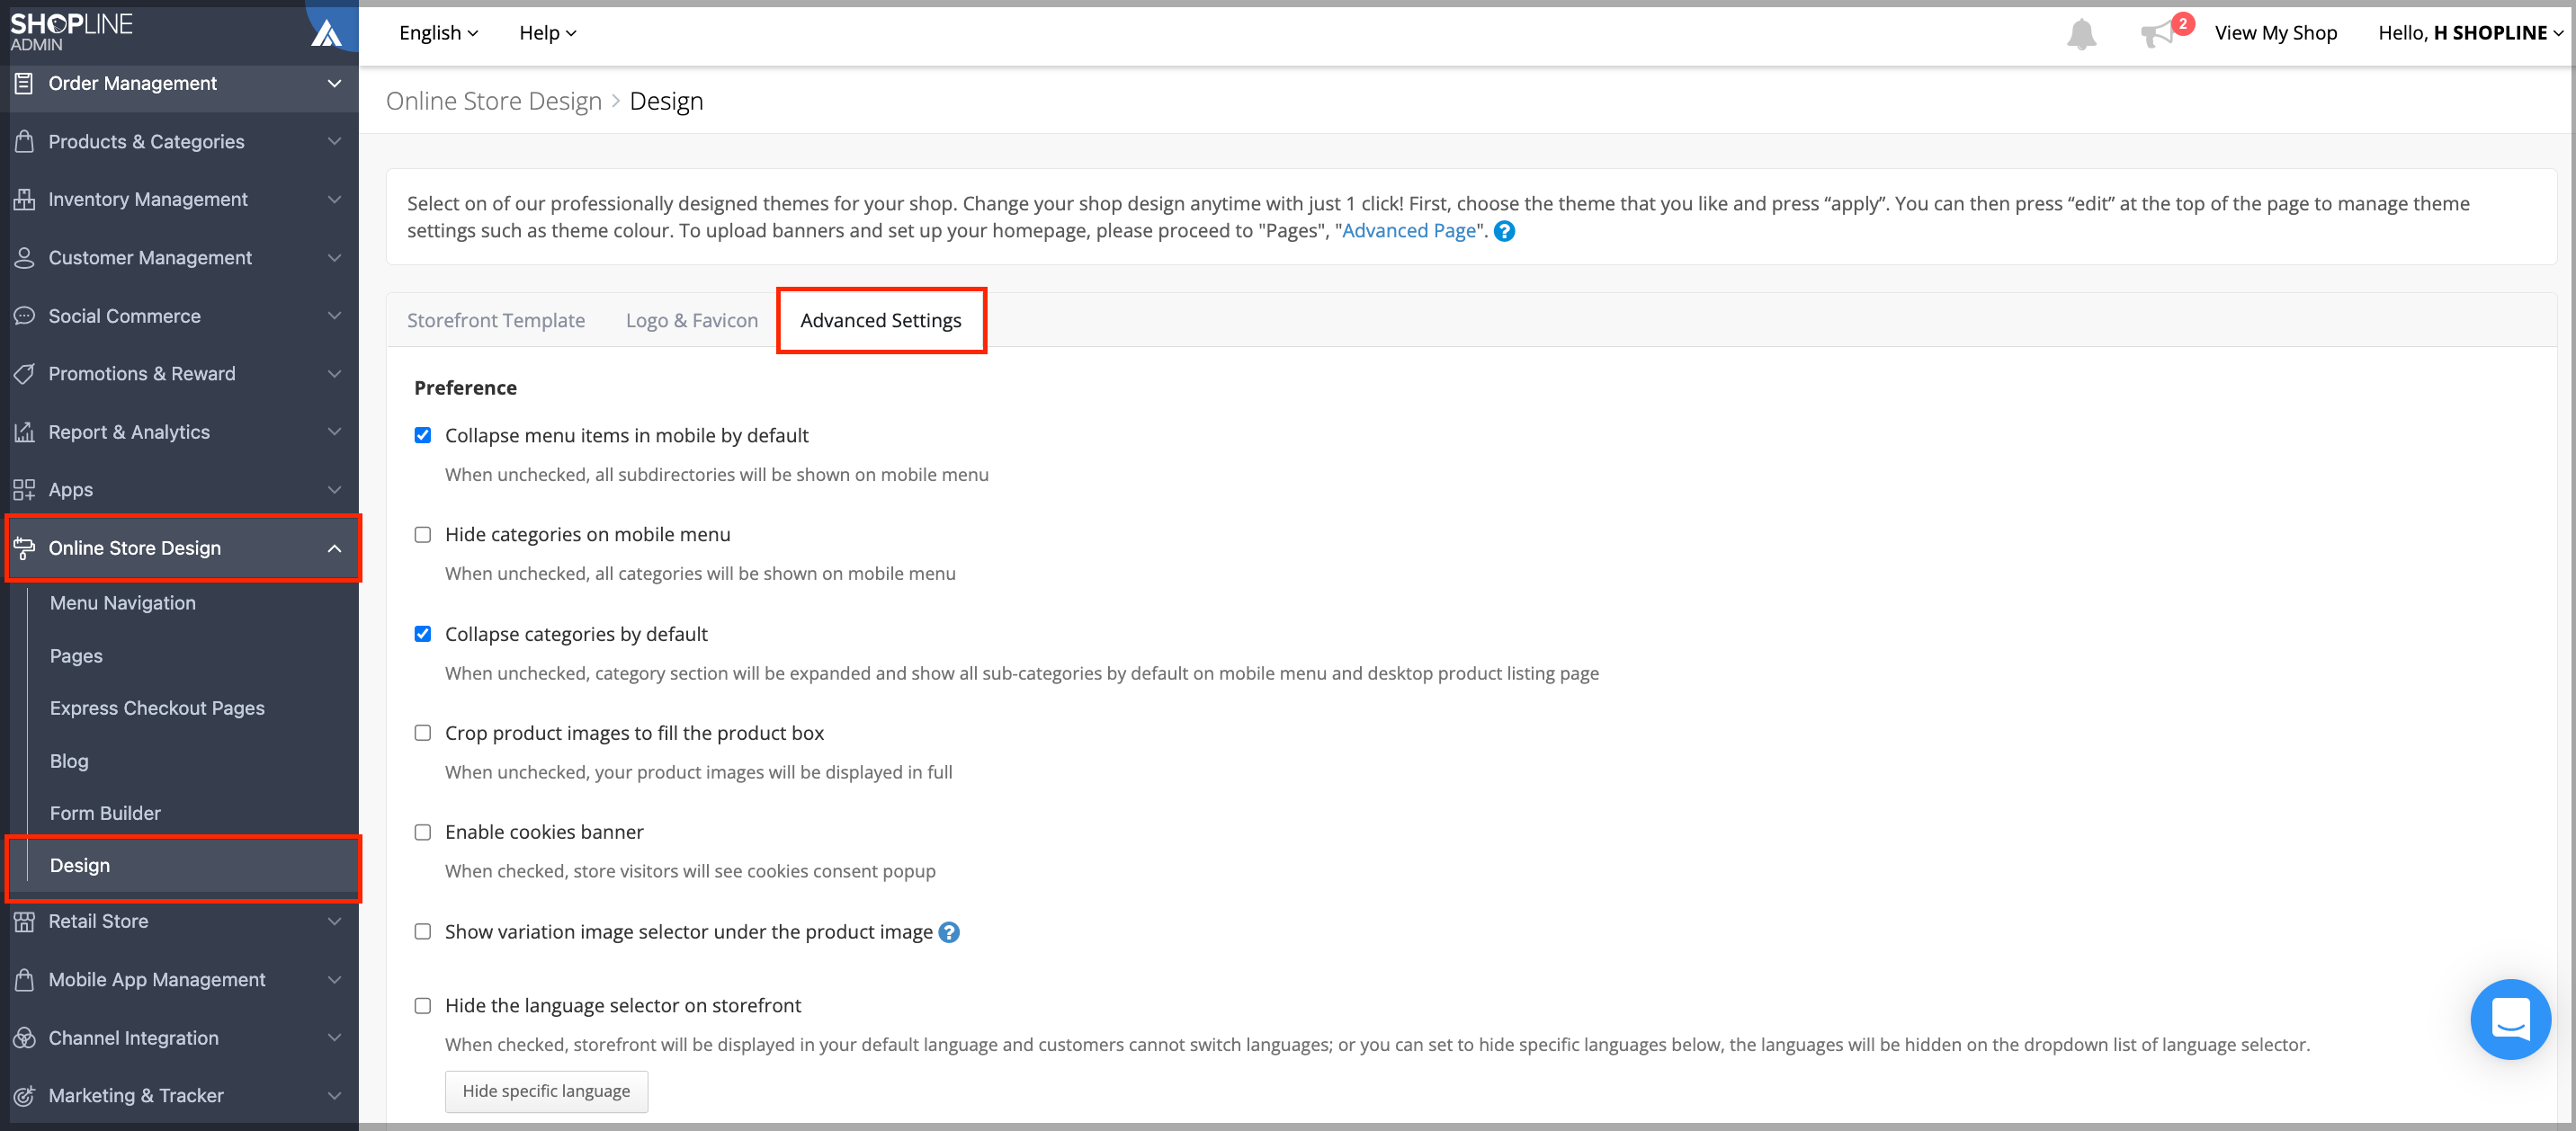This screenshot has height=1131, width=2576.
Task: Click View My Shop link
Action: click(2275, 33)
